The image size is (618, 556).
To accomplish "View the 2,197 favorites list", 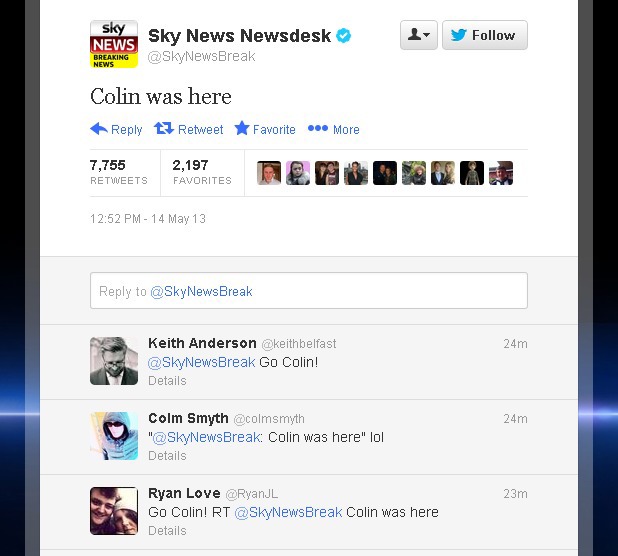I will (x=202, y=172).
